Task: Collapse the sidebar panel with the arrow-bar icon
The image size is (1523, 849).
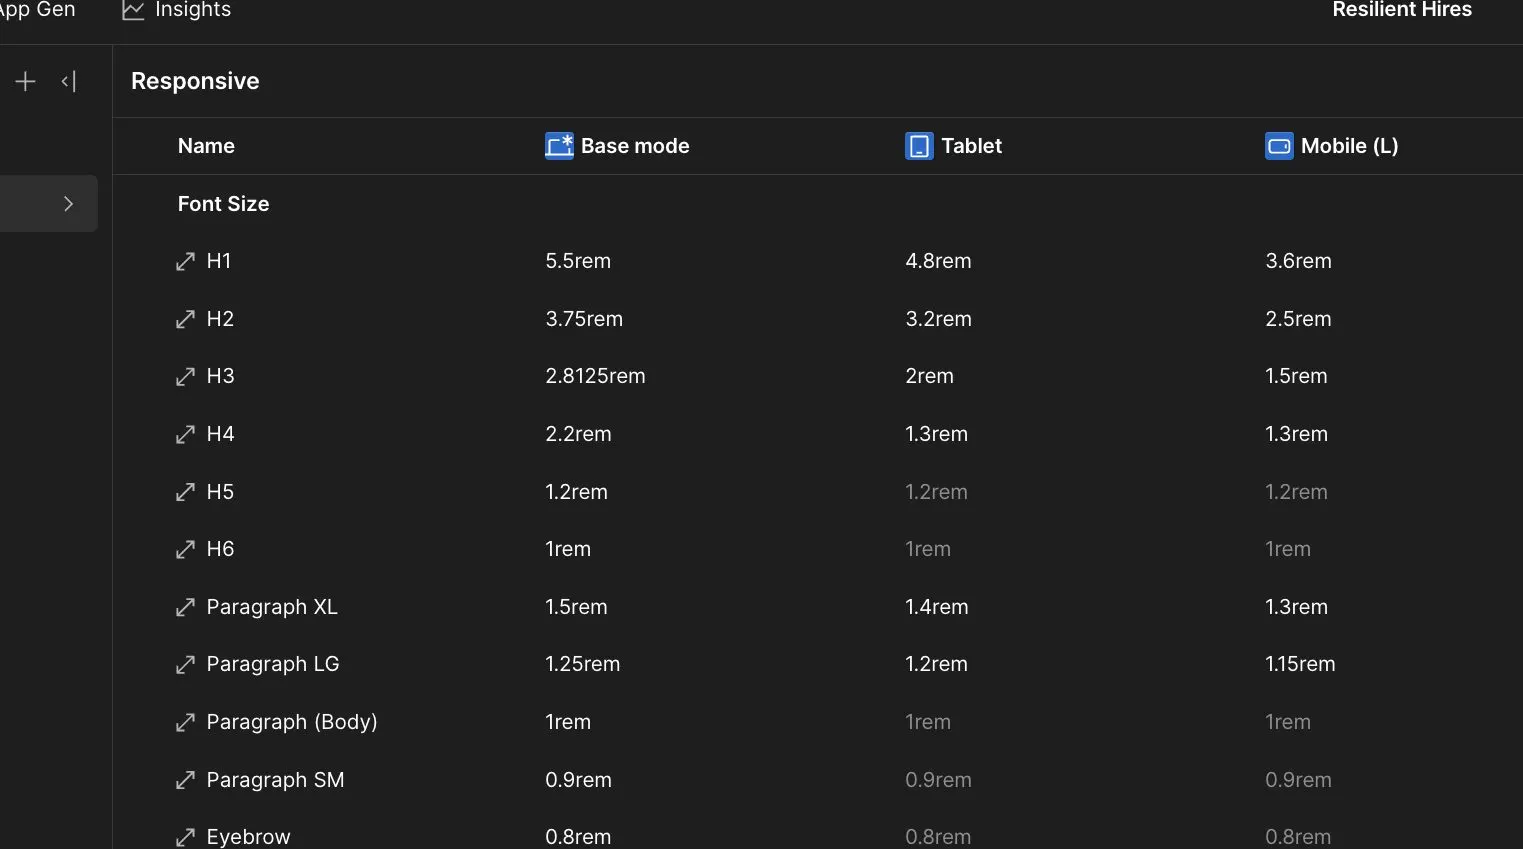Action: click(69, 81)
